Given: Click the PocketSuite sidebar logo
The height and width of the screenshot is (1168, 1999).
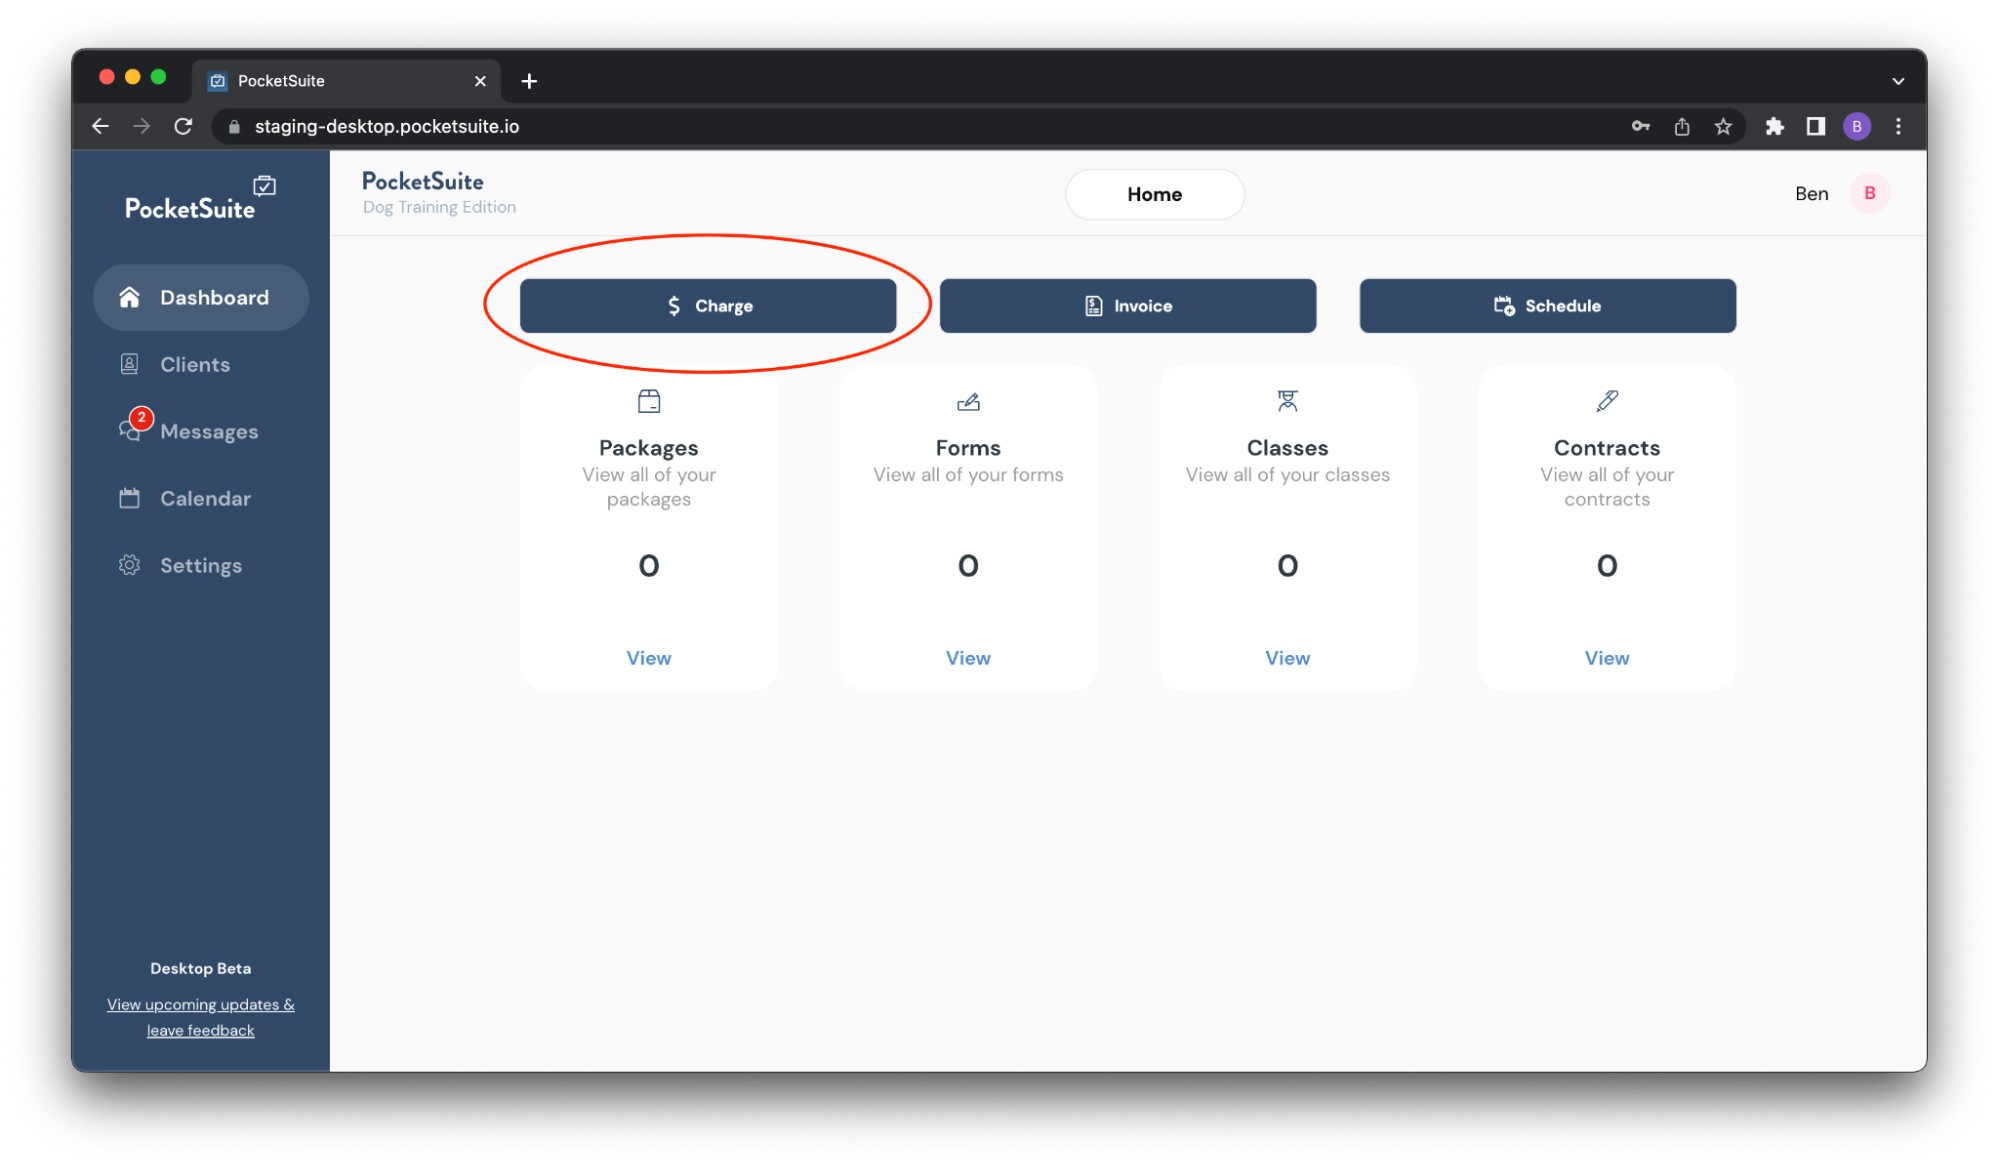Looking at the screenshot, I should (200, 199).
